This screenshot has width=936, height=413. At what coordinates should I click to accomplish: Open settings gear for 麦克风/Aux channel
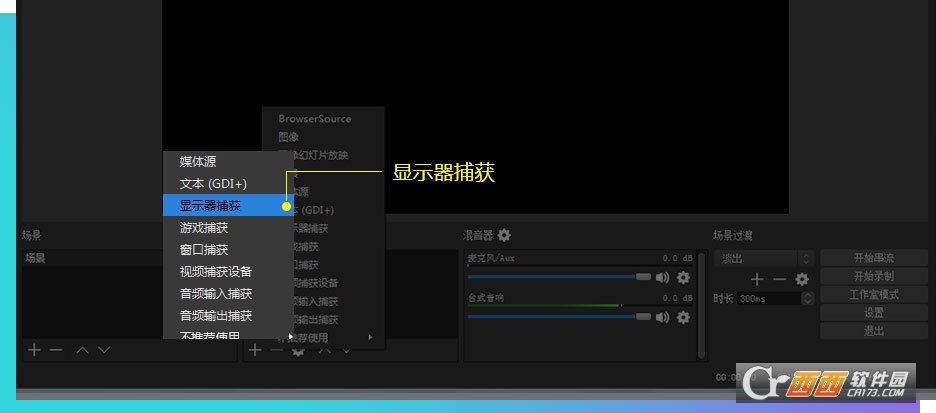684,277
